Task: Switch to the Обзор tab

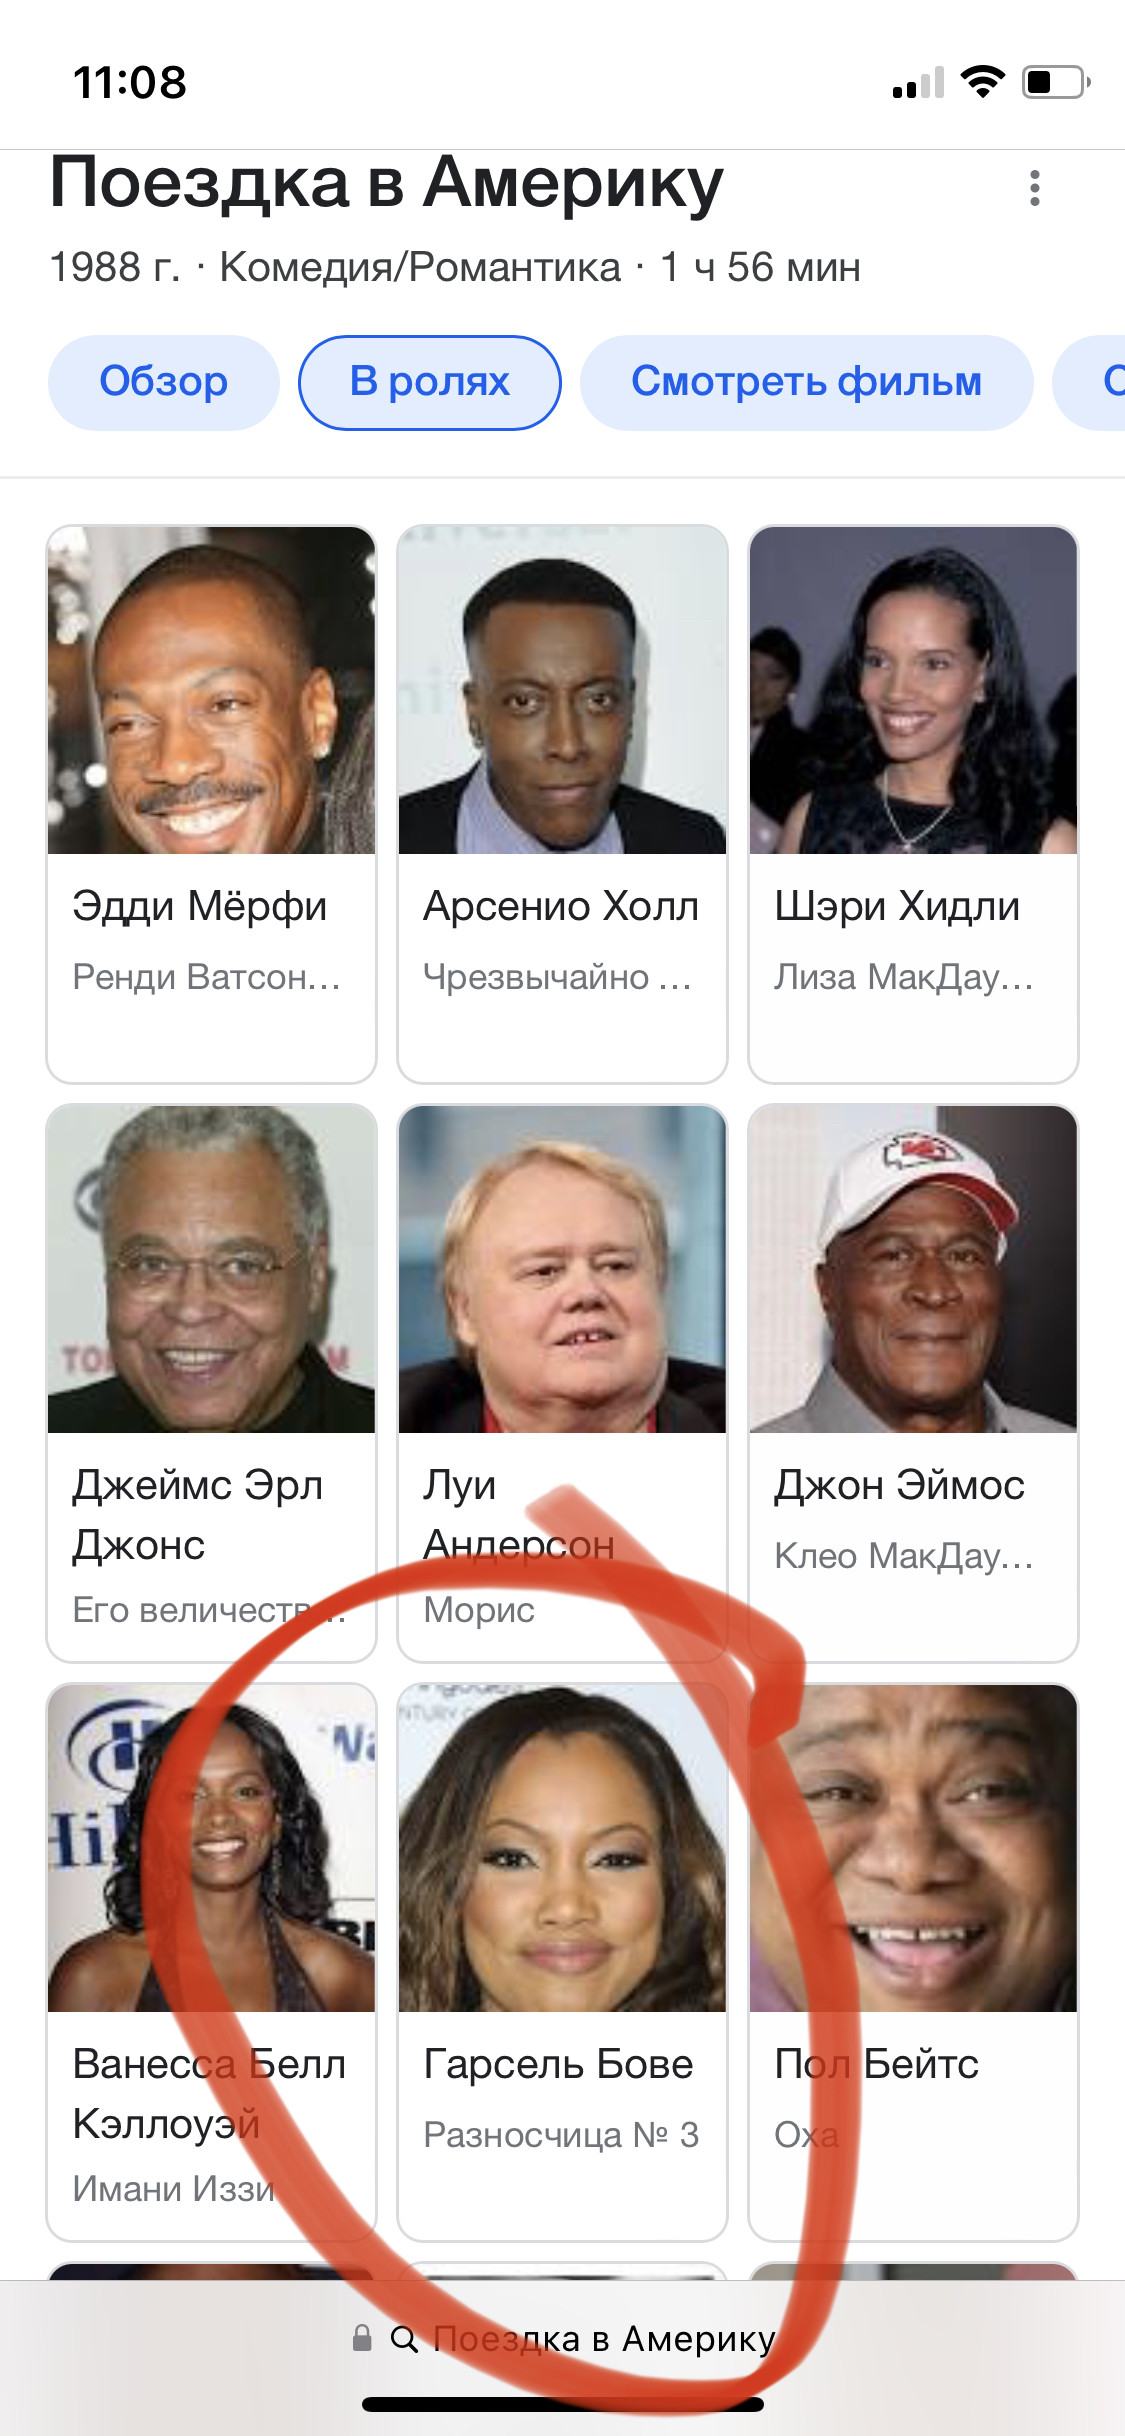Action: click(163, 382)
